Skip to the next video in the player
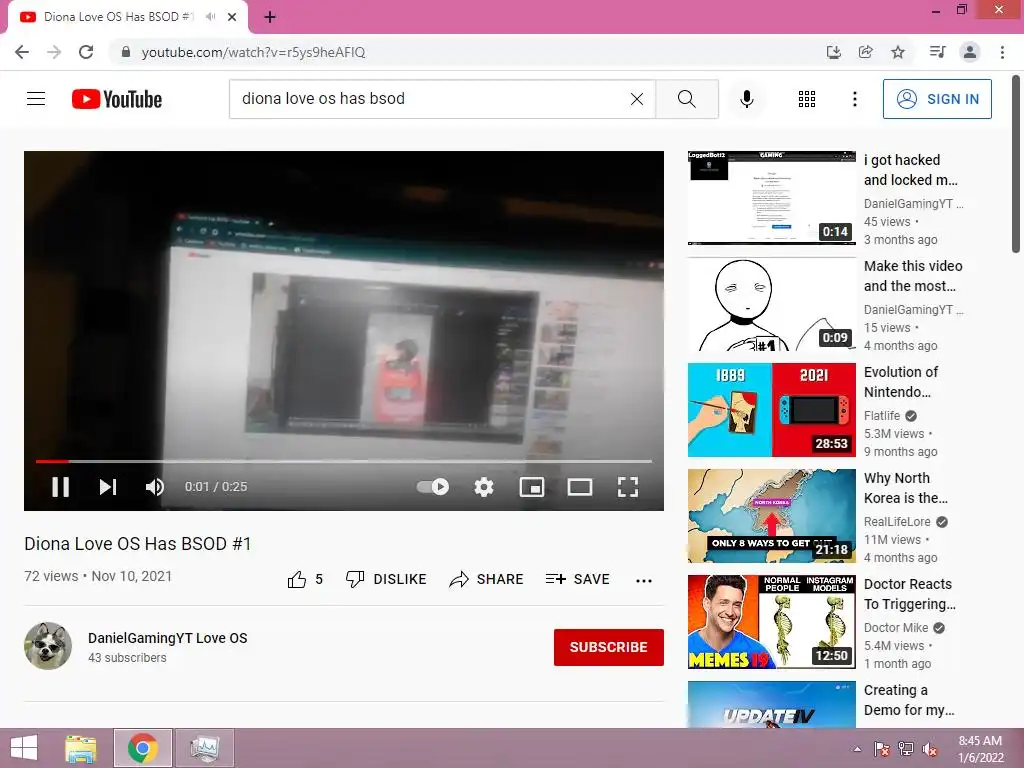Viewport: 1024px width, 768px height. [x=108, y=487]
